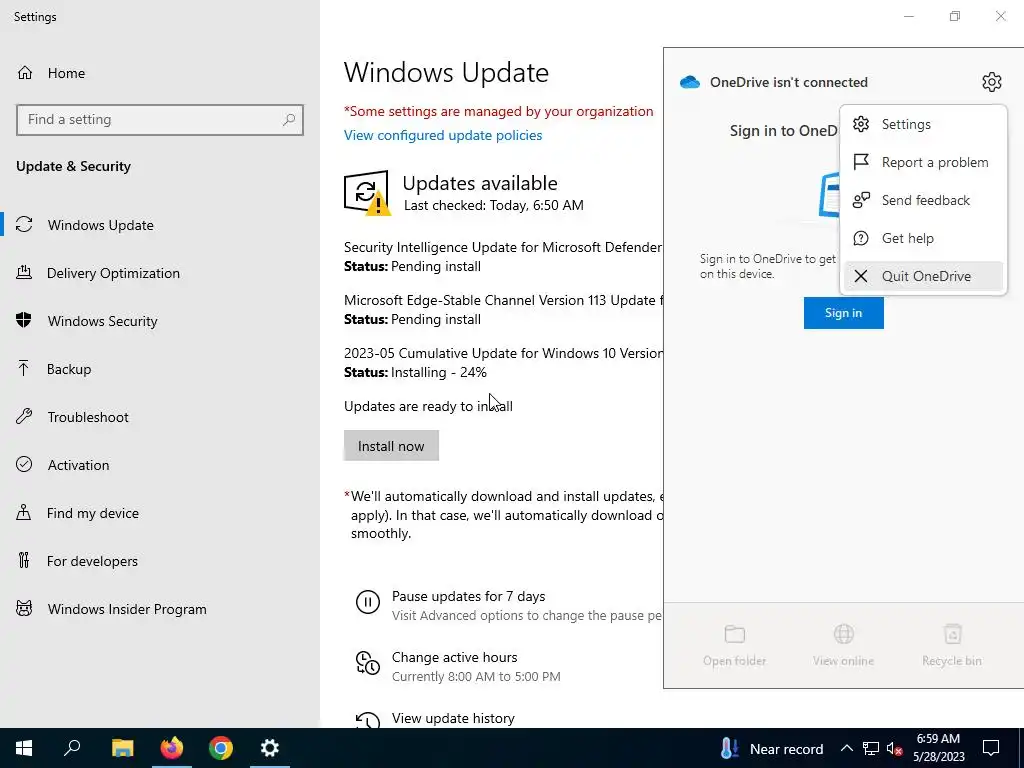
Task: Click the Settings gear on the taskbar
Action: (x=270, y=748)
